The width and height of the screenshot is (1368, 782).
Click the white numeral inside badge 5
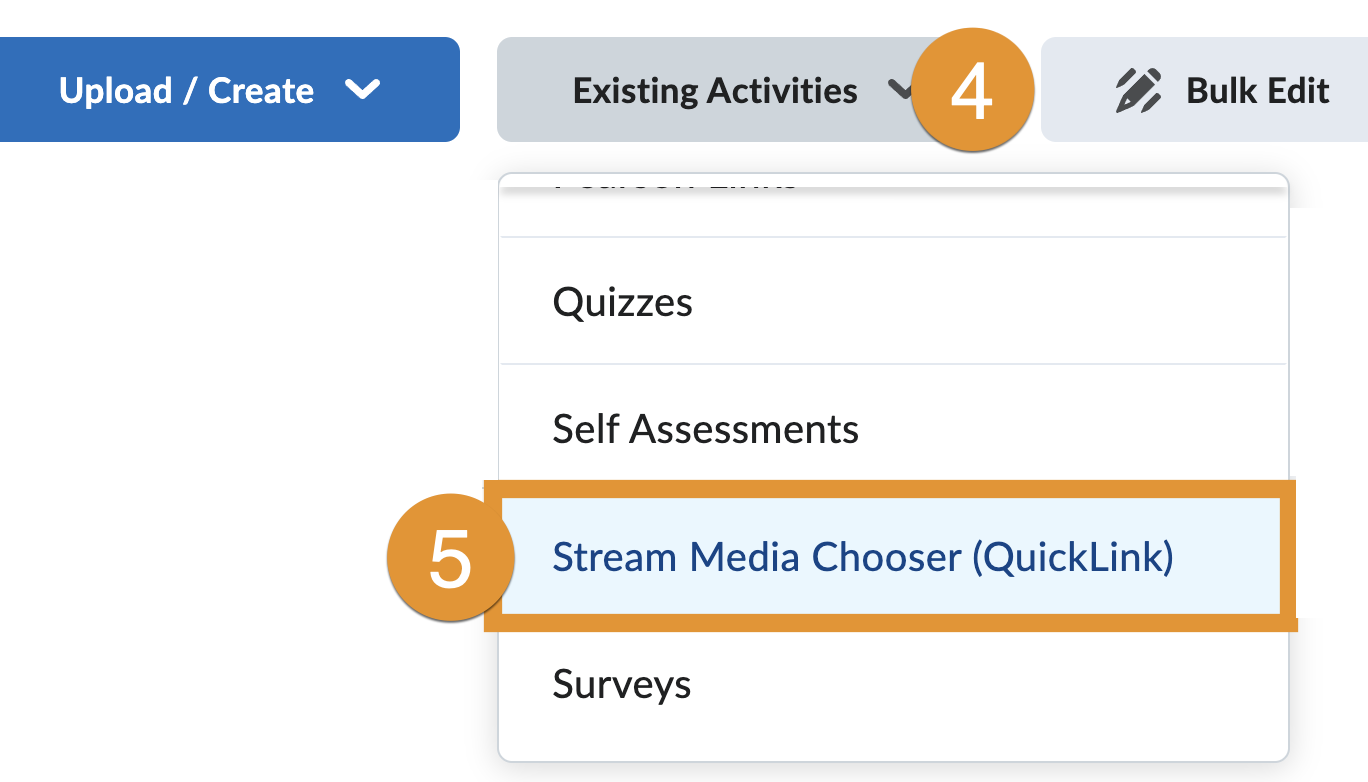450,560
